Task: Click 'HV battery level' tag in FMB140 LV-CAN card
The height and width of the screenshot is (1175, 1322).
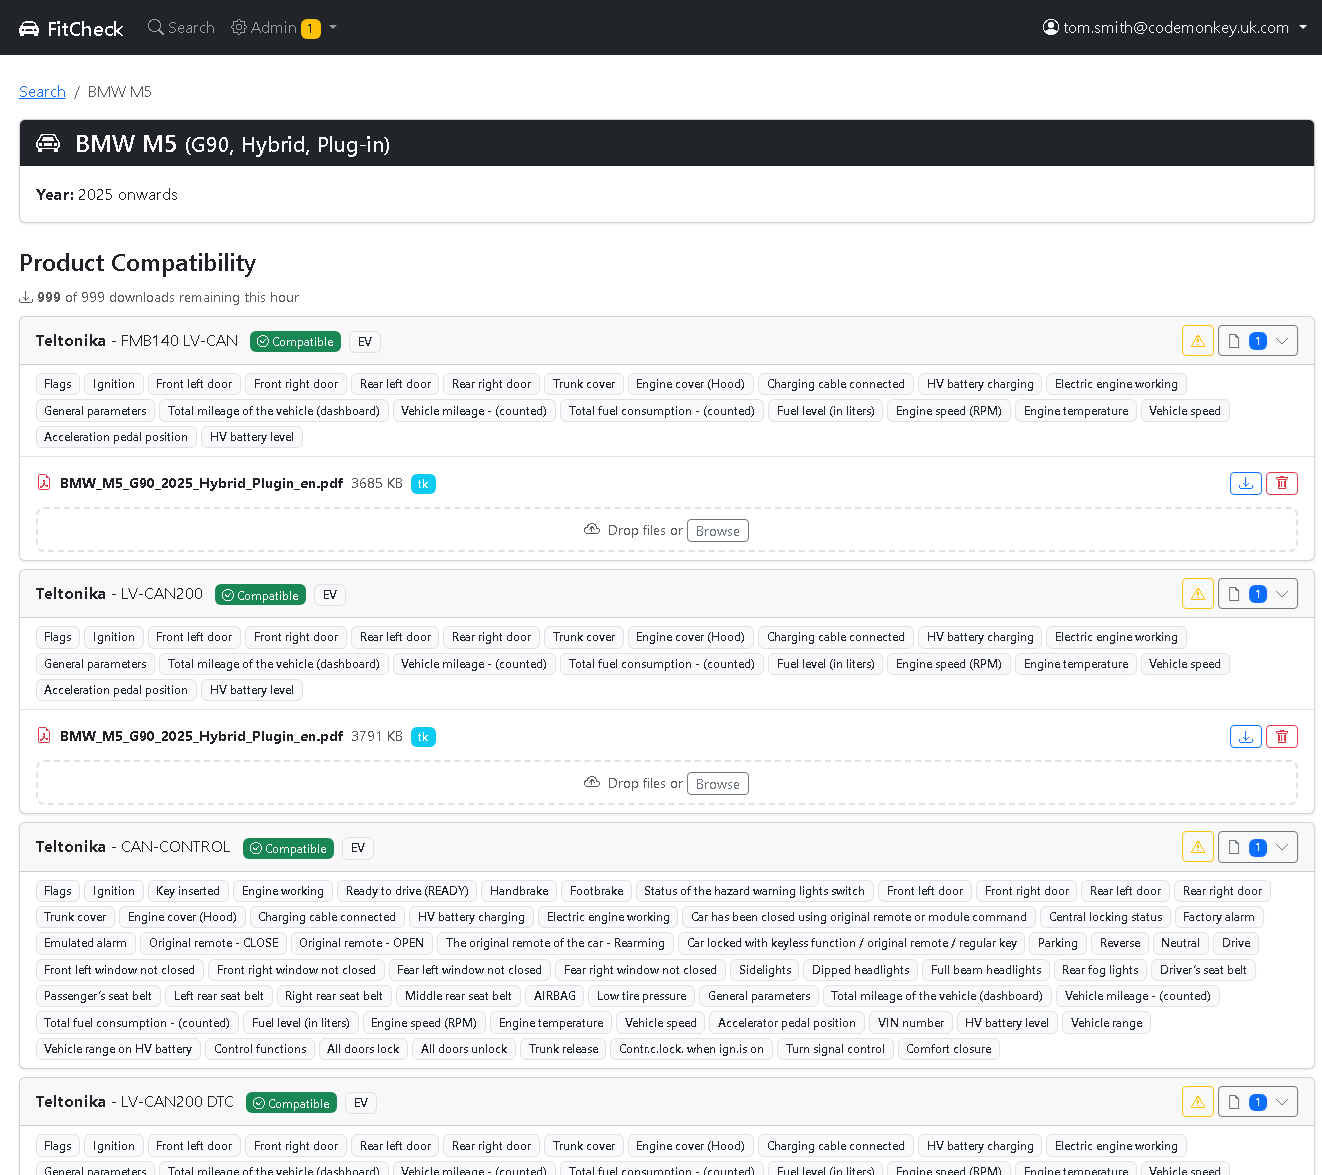Action: point(252,437)
